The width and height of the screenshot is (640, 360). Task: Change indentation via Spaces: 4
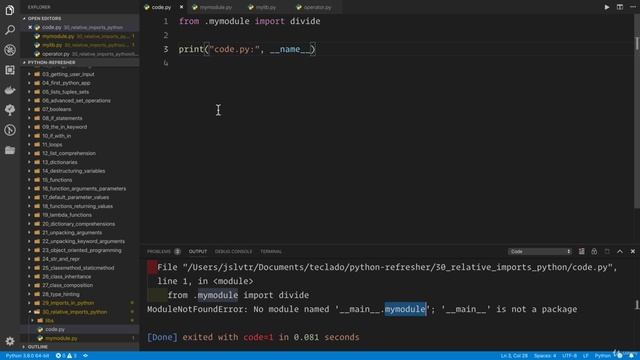point(545,356)
